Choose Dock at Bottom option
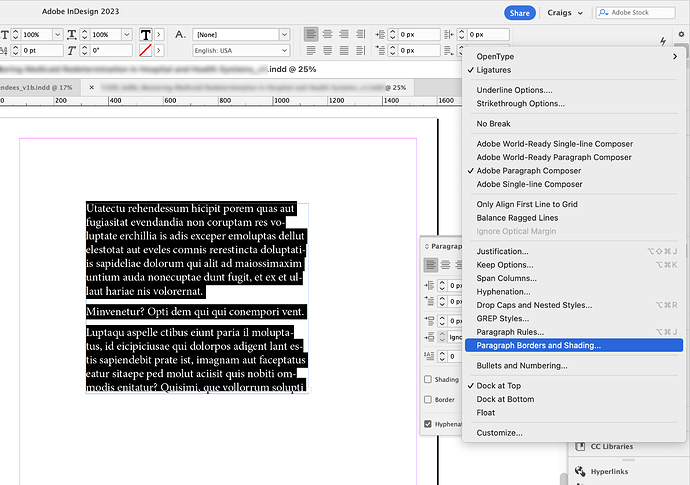 point(574,399)
